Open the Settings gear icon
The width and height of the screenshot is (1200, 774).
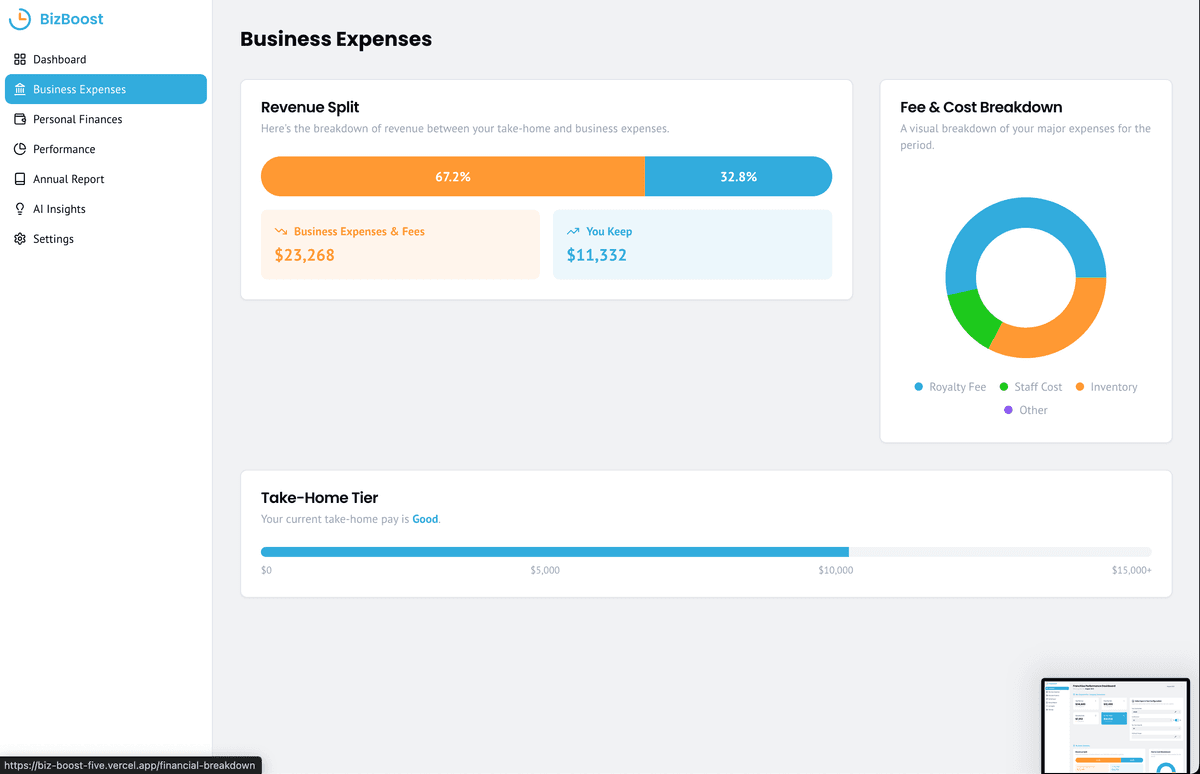pos(21,238)
